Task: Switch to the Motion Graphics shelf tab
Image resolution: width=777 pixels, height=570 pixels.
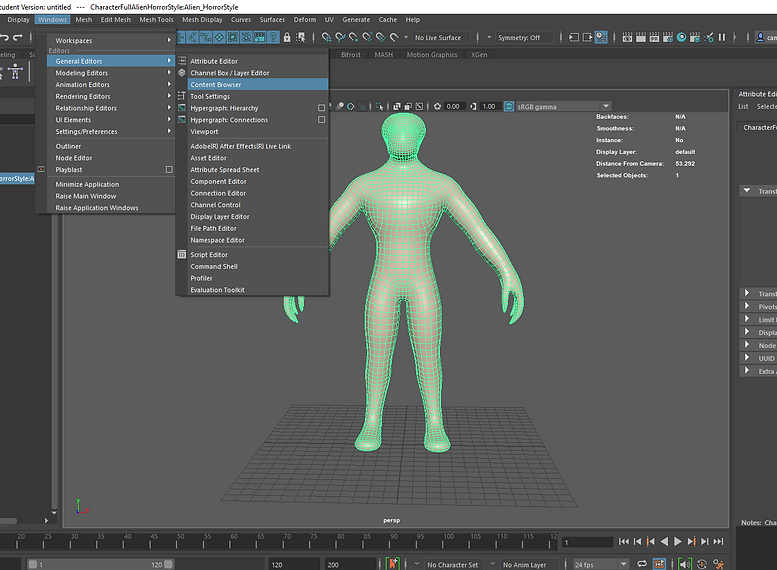Action: [432, 55]
